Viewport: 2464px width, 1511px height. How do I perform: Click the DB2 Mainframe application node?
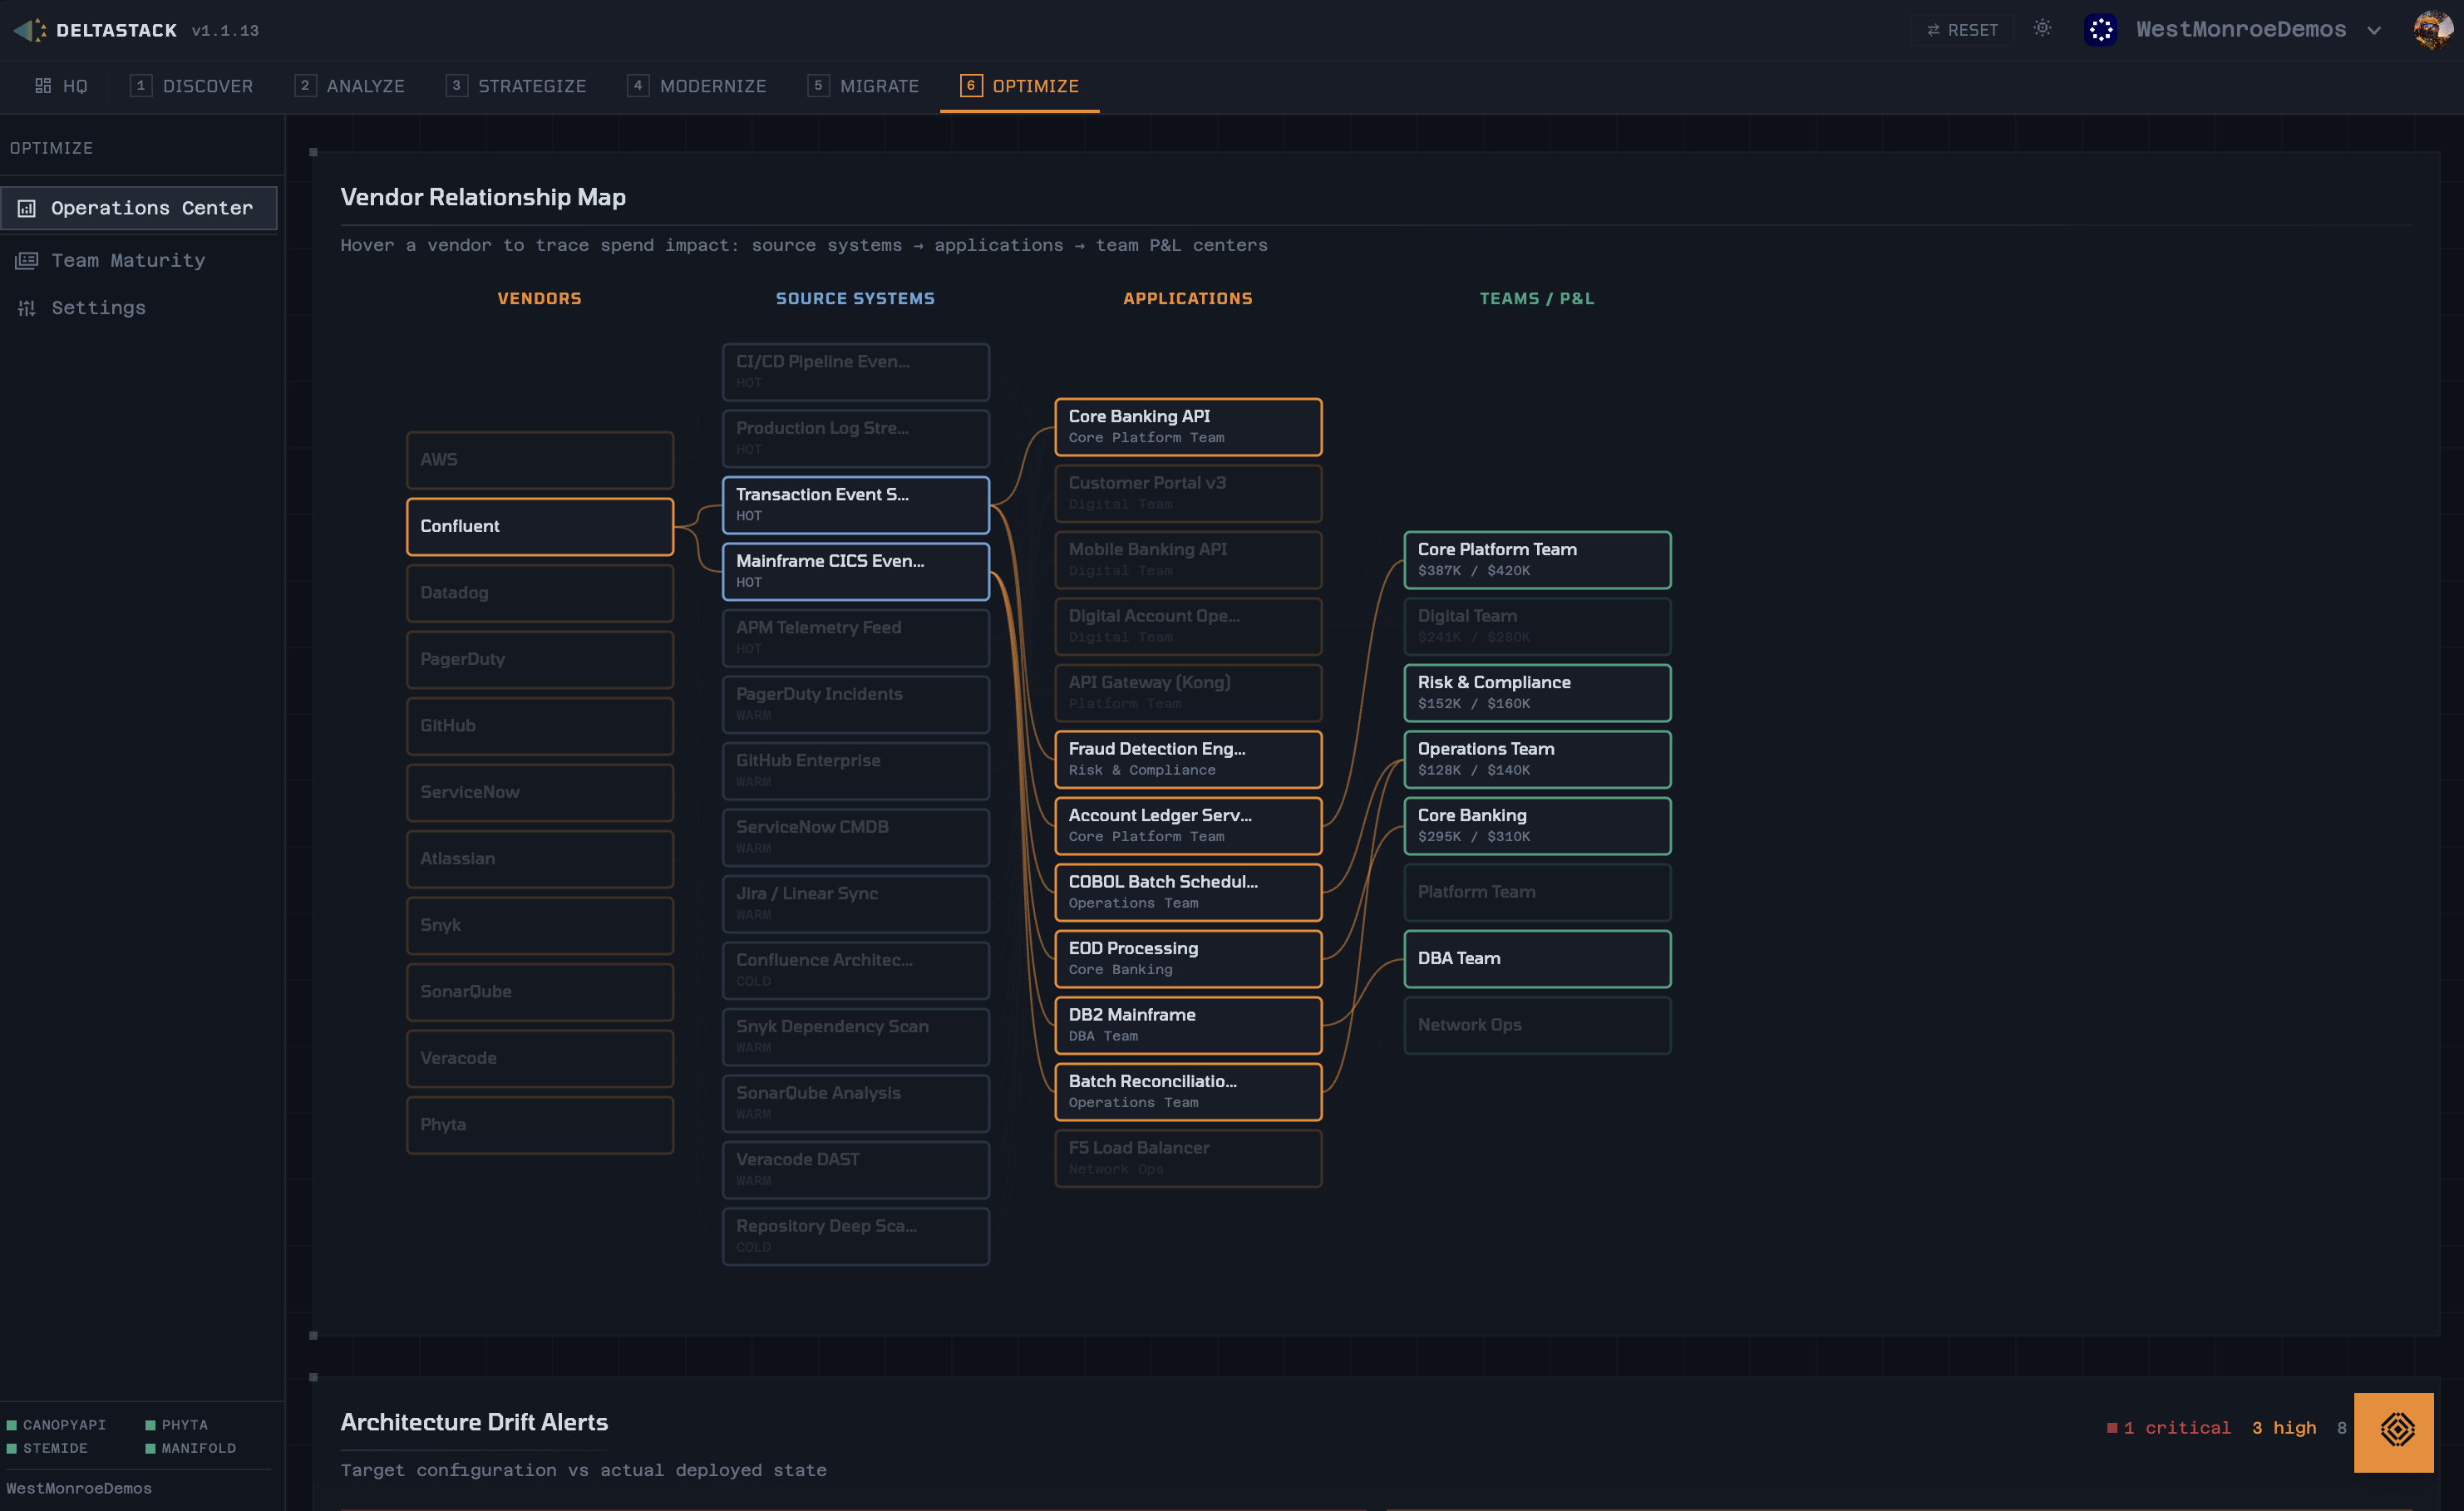point(1188,1025)
